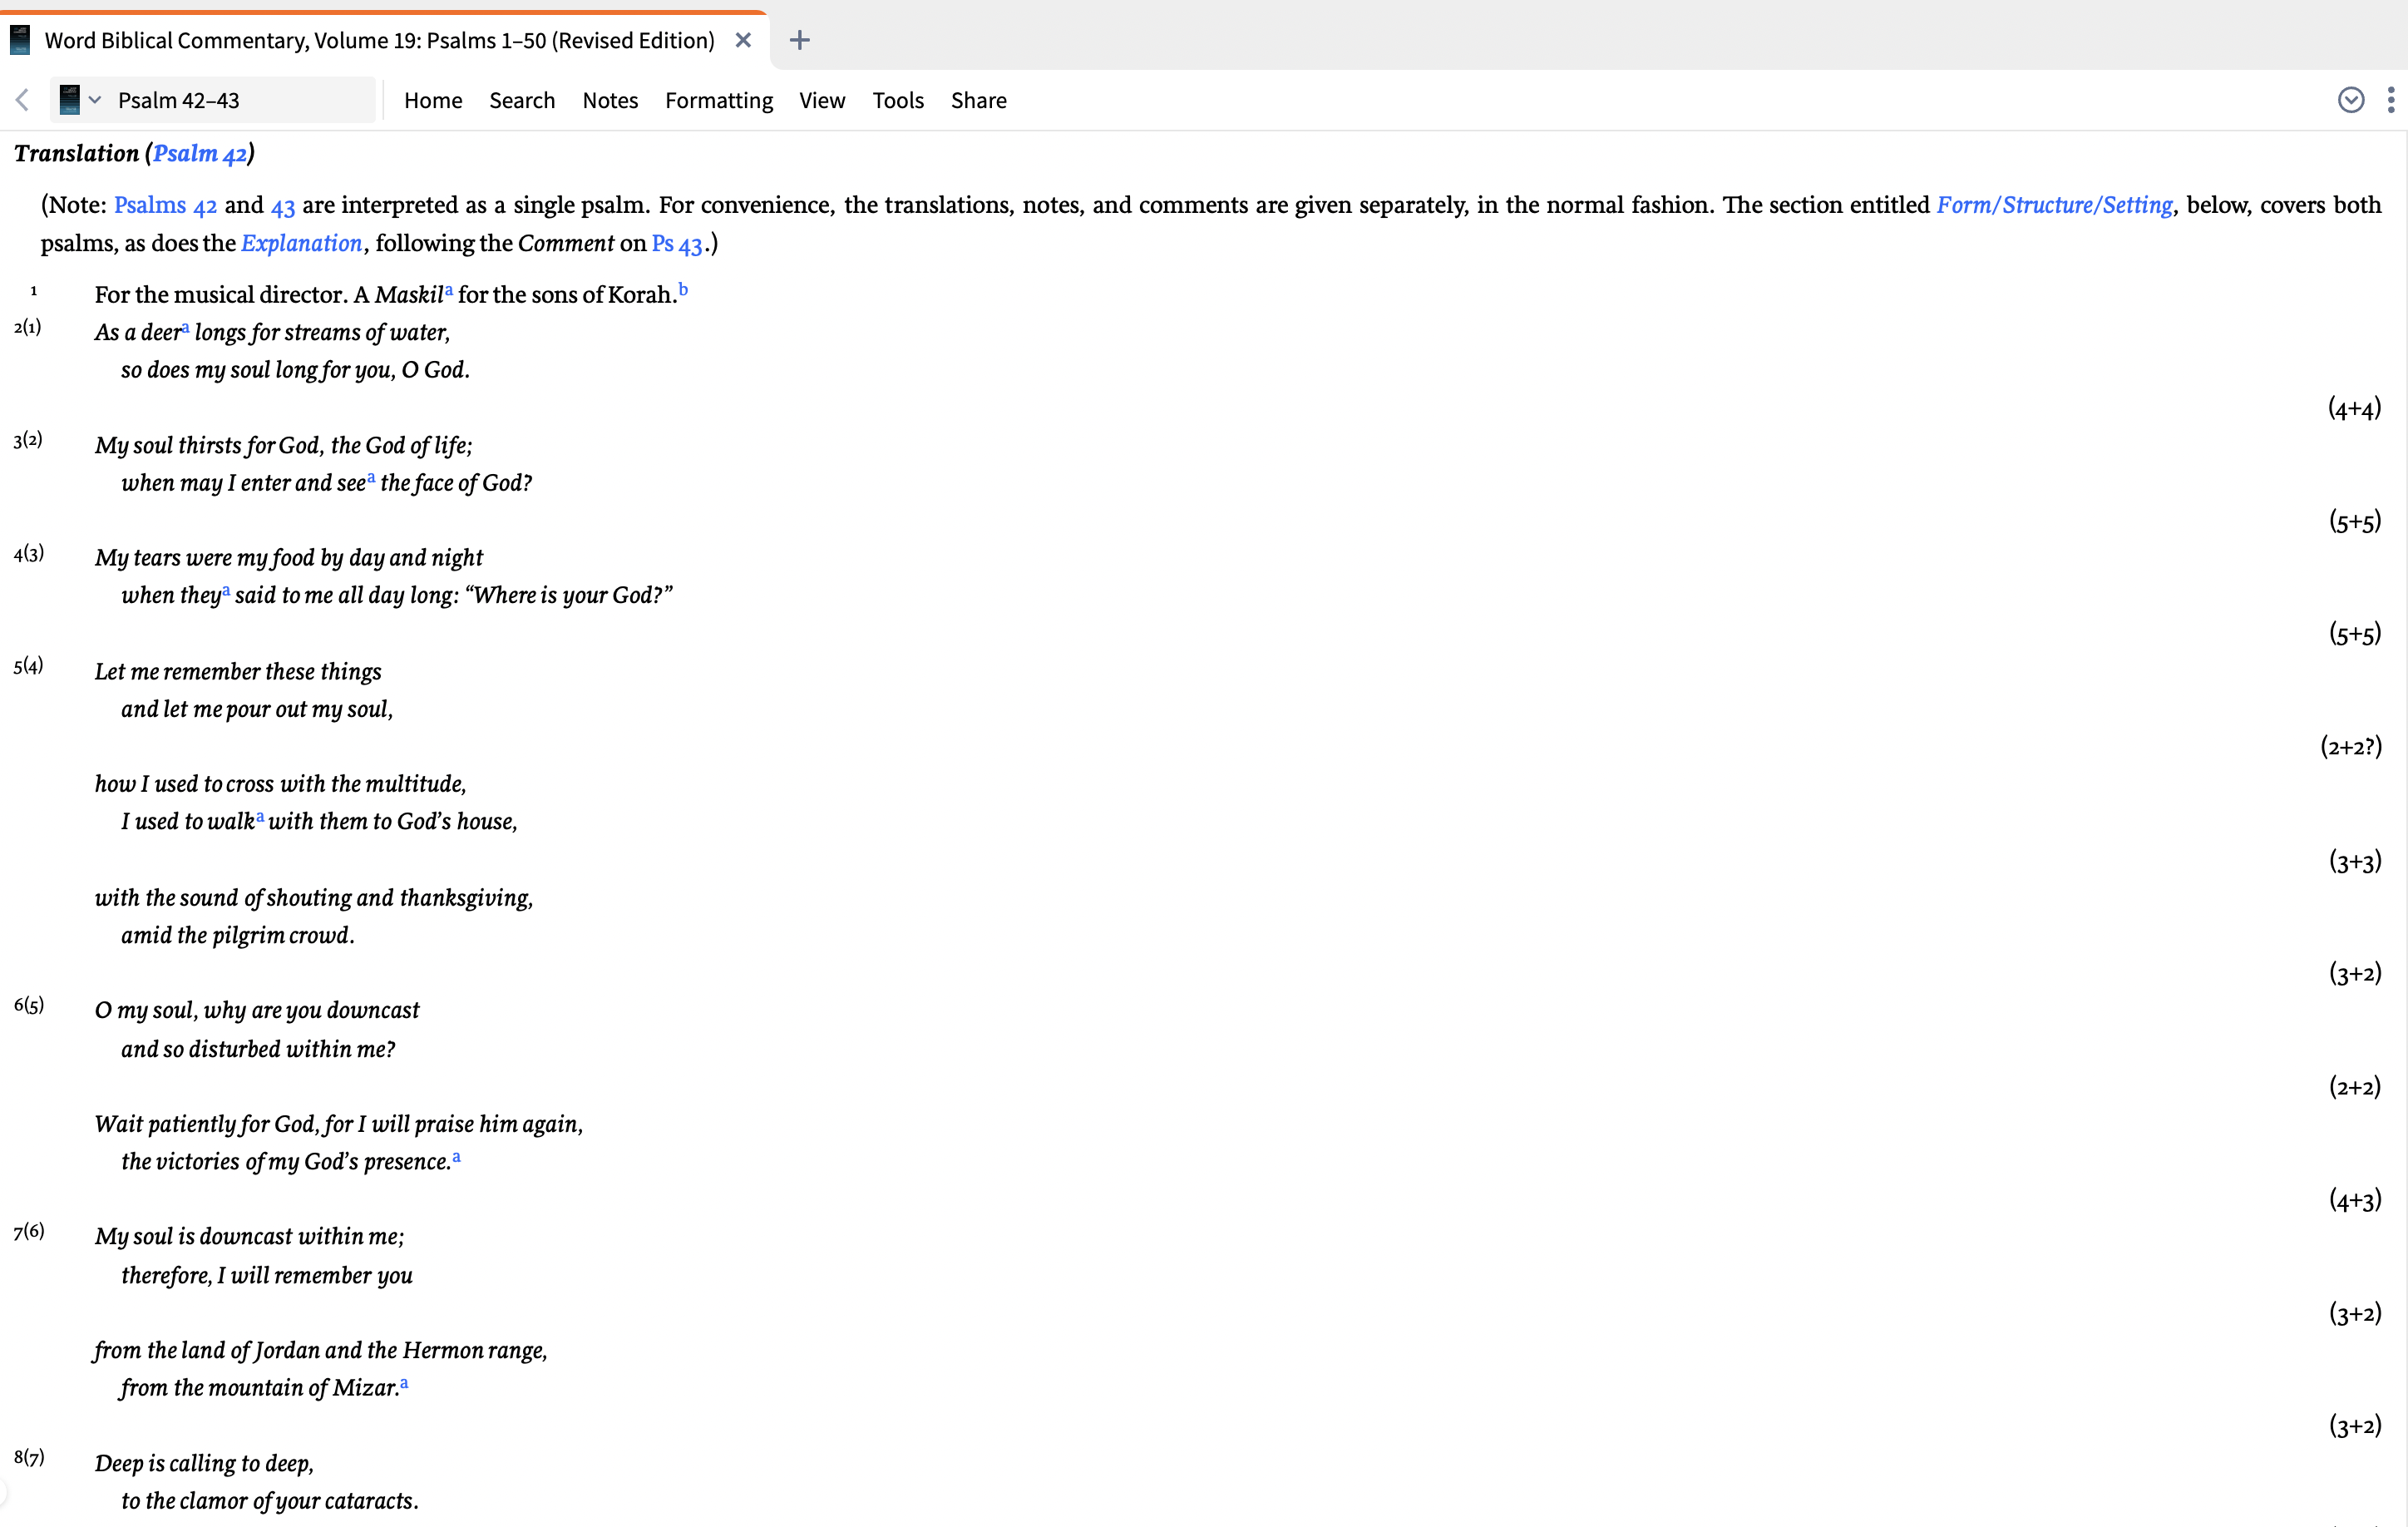
Task: Click the meter notation (3+3)
Action: [2355, 861]
